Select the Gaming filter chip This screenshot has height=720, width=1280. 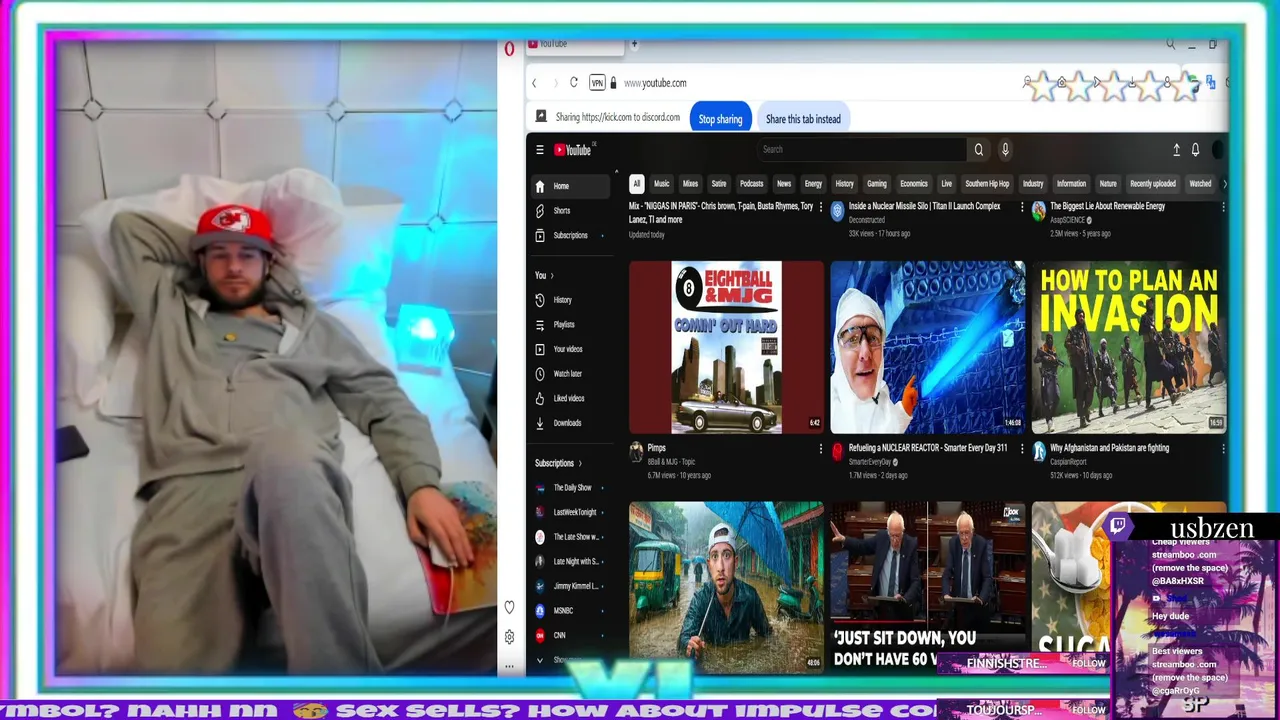point(877,184)
